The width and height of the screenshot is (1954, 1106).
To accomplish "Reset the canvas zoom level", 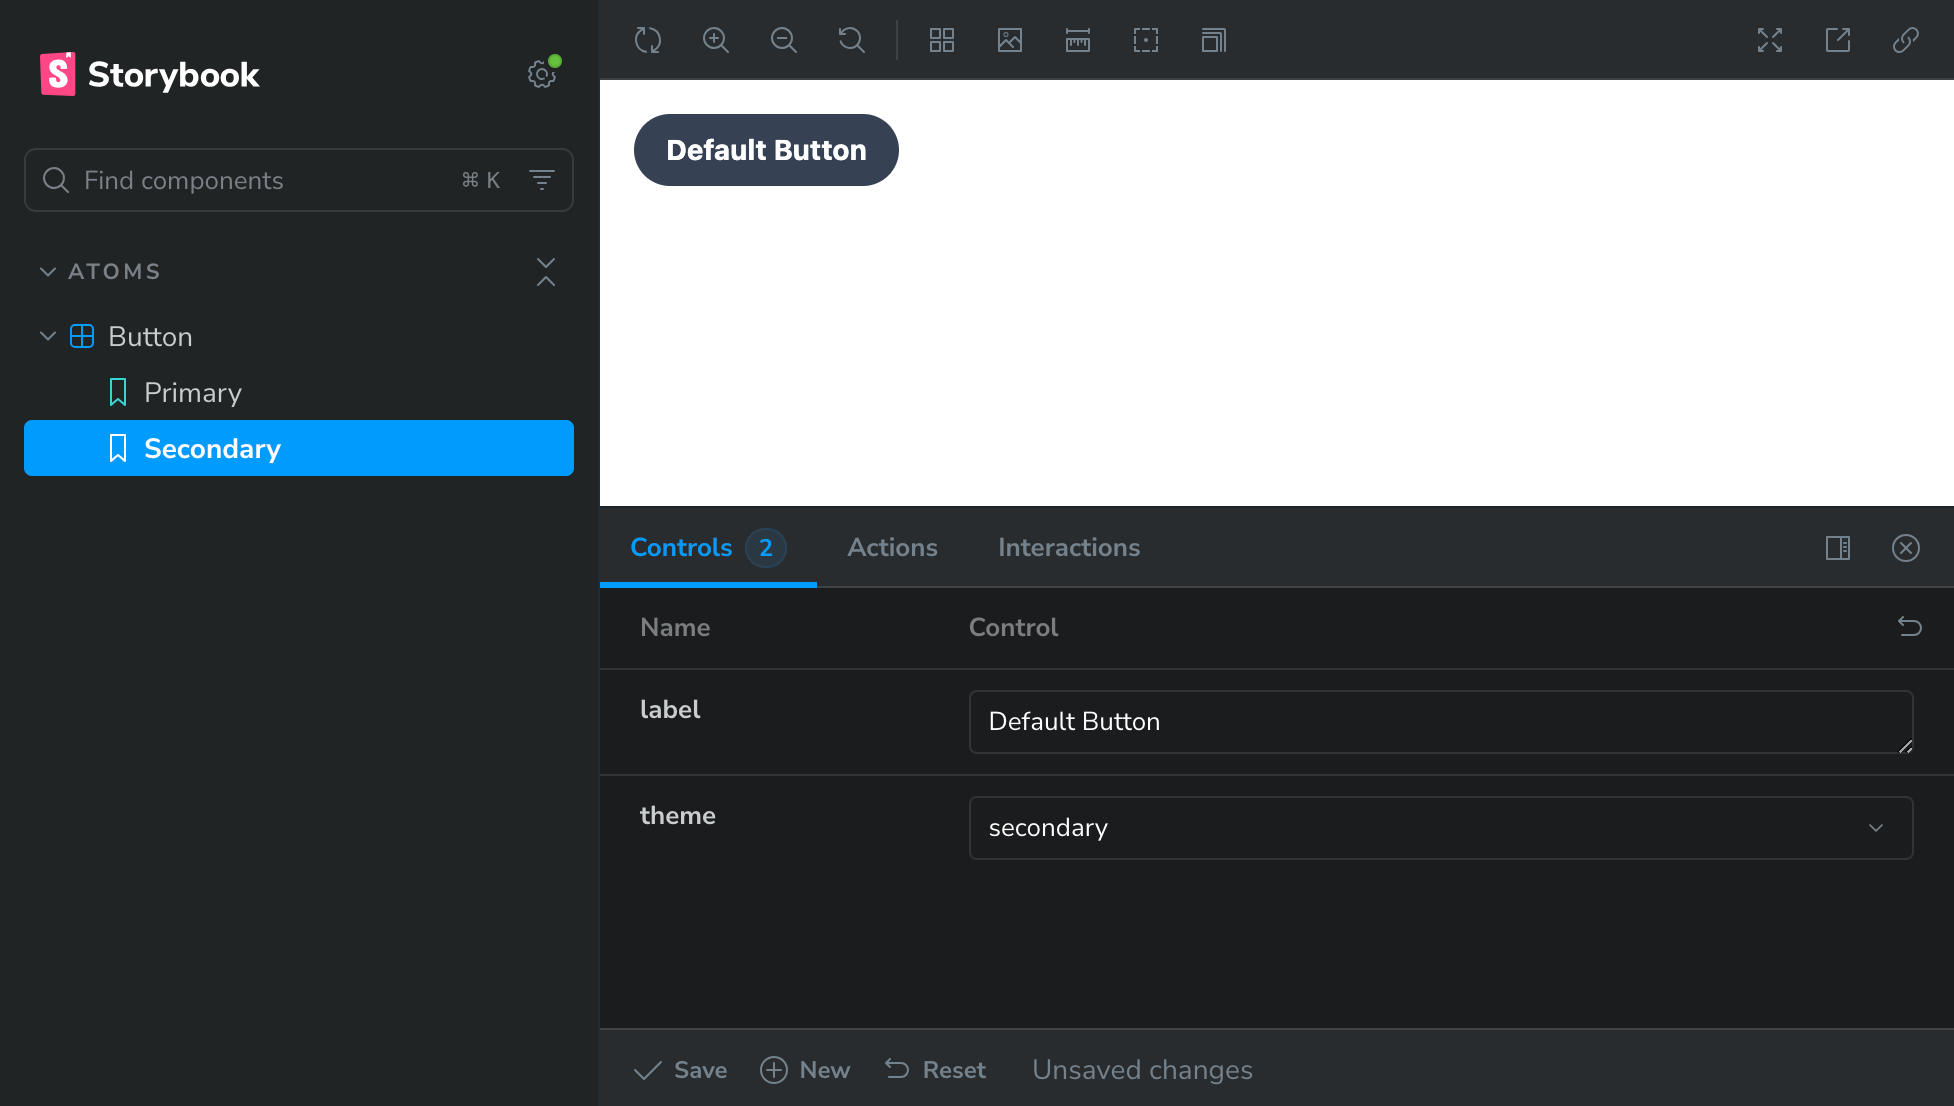I will pyautogui.click(x=851, y=40).
